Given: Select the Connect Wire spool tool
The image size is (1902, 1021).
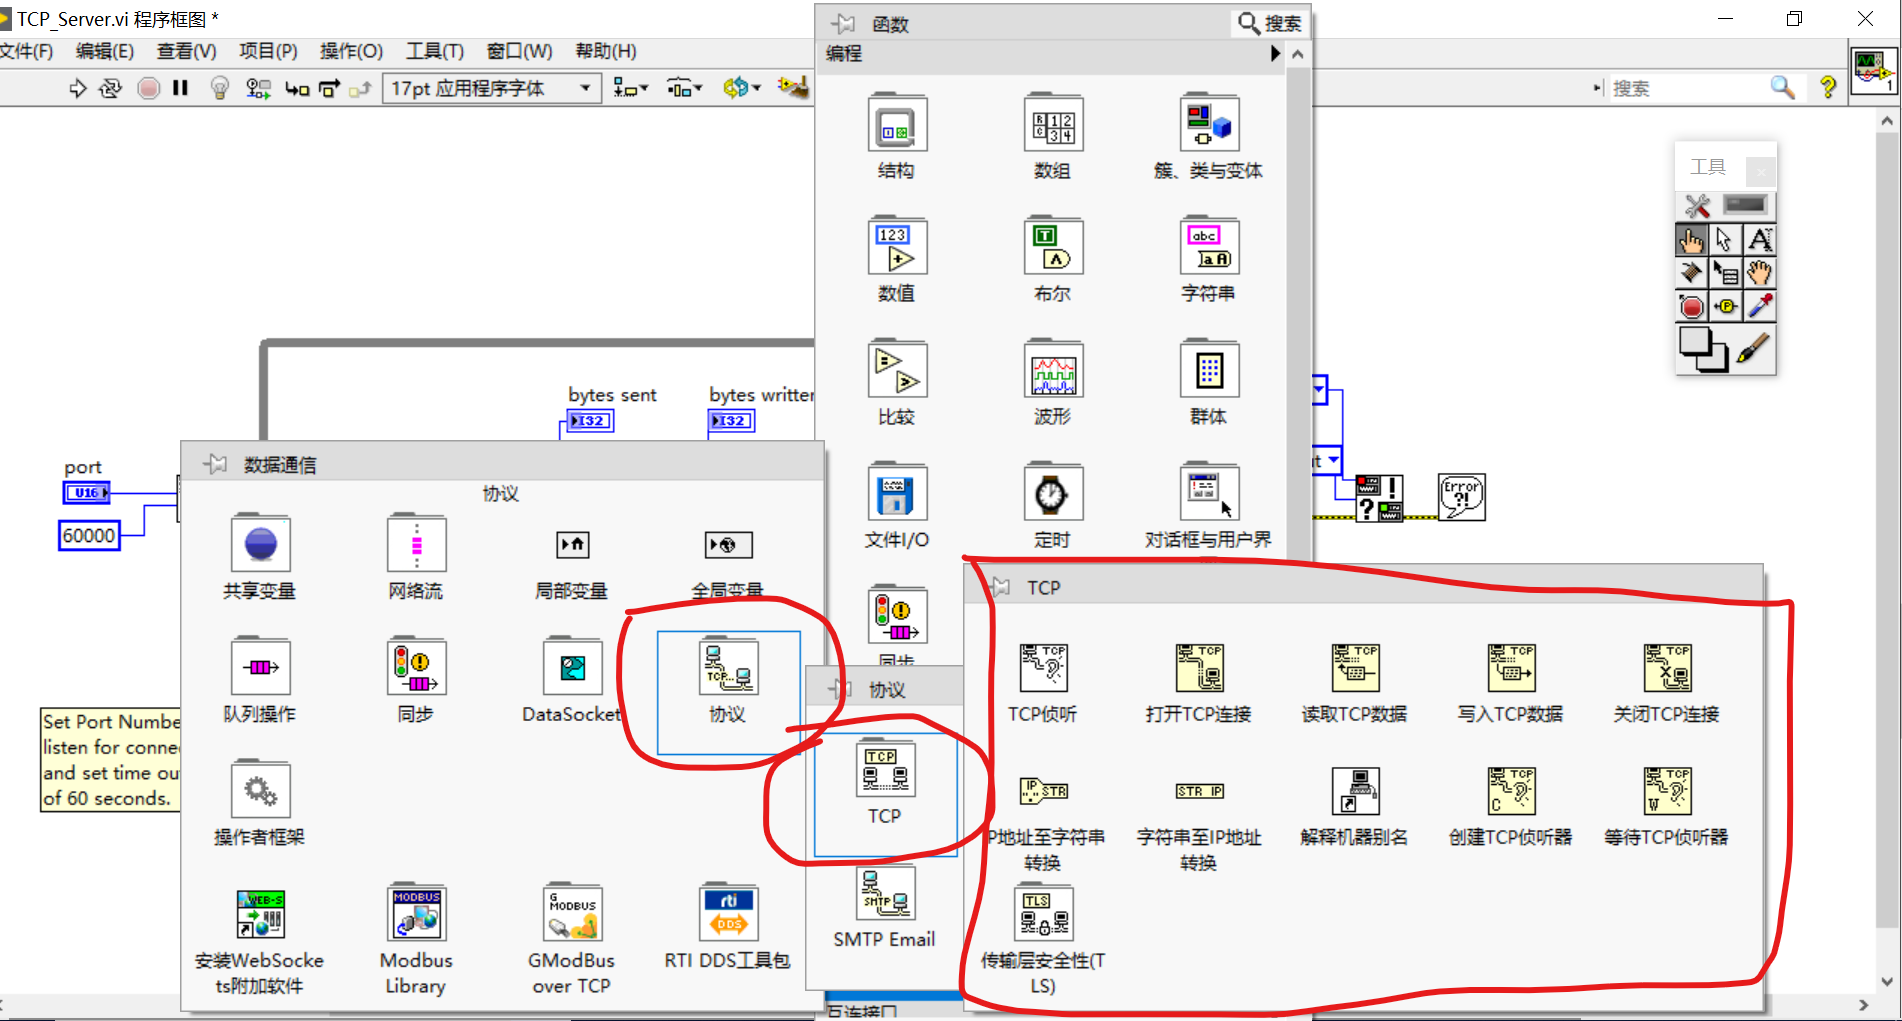Looking at the screenshot, I should click(1691, 273).
